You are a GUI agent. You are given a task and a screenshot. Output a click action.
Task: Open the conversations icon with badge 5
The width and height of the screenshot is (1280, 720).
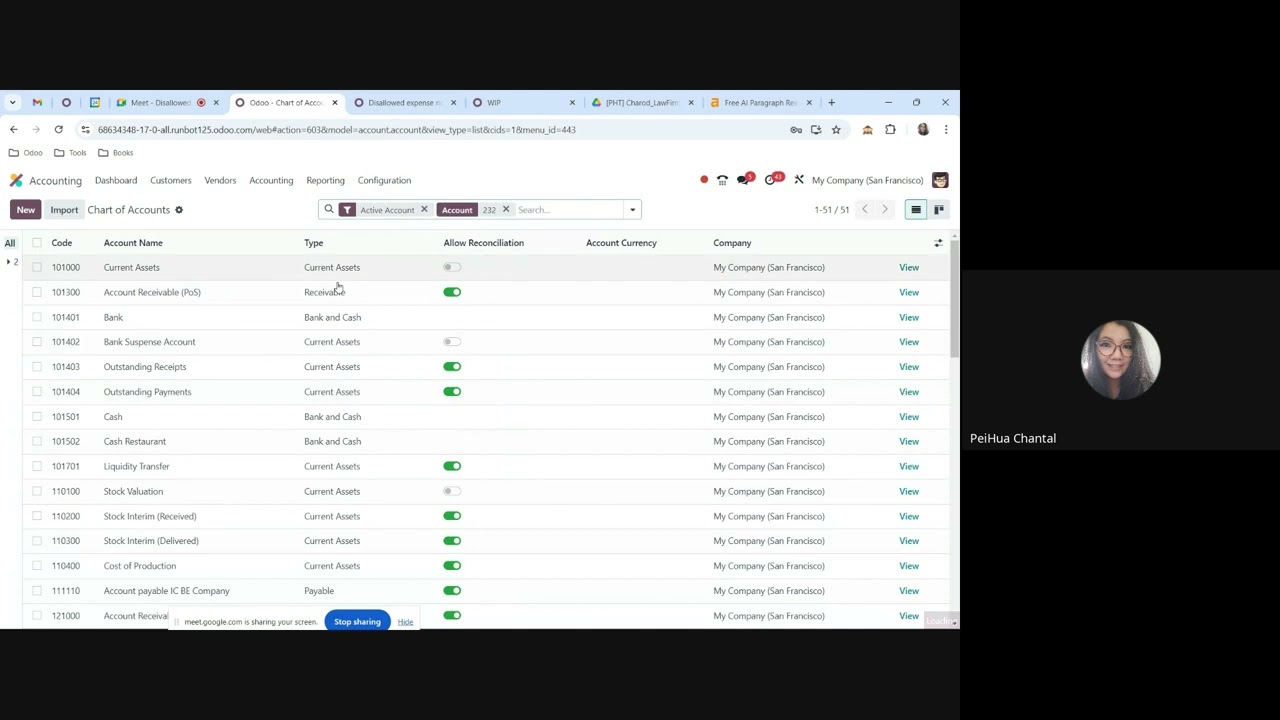tap(745, 180)
